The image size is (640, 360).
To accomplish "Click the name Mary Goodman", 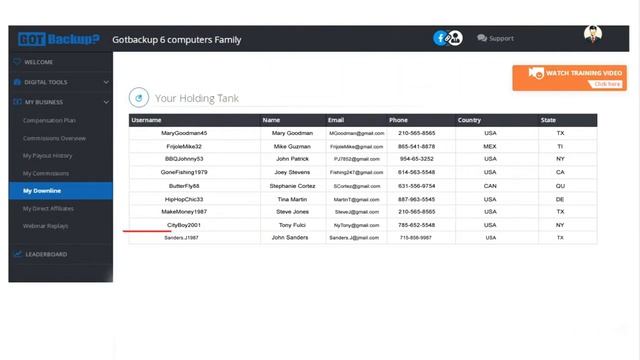I will coord(292,133).
